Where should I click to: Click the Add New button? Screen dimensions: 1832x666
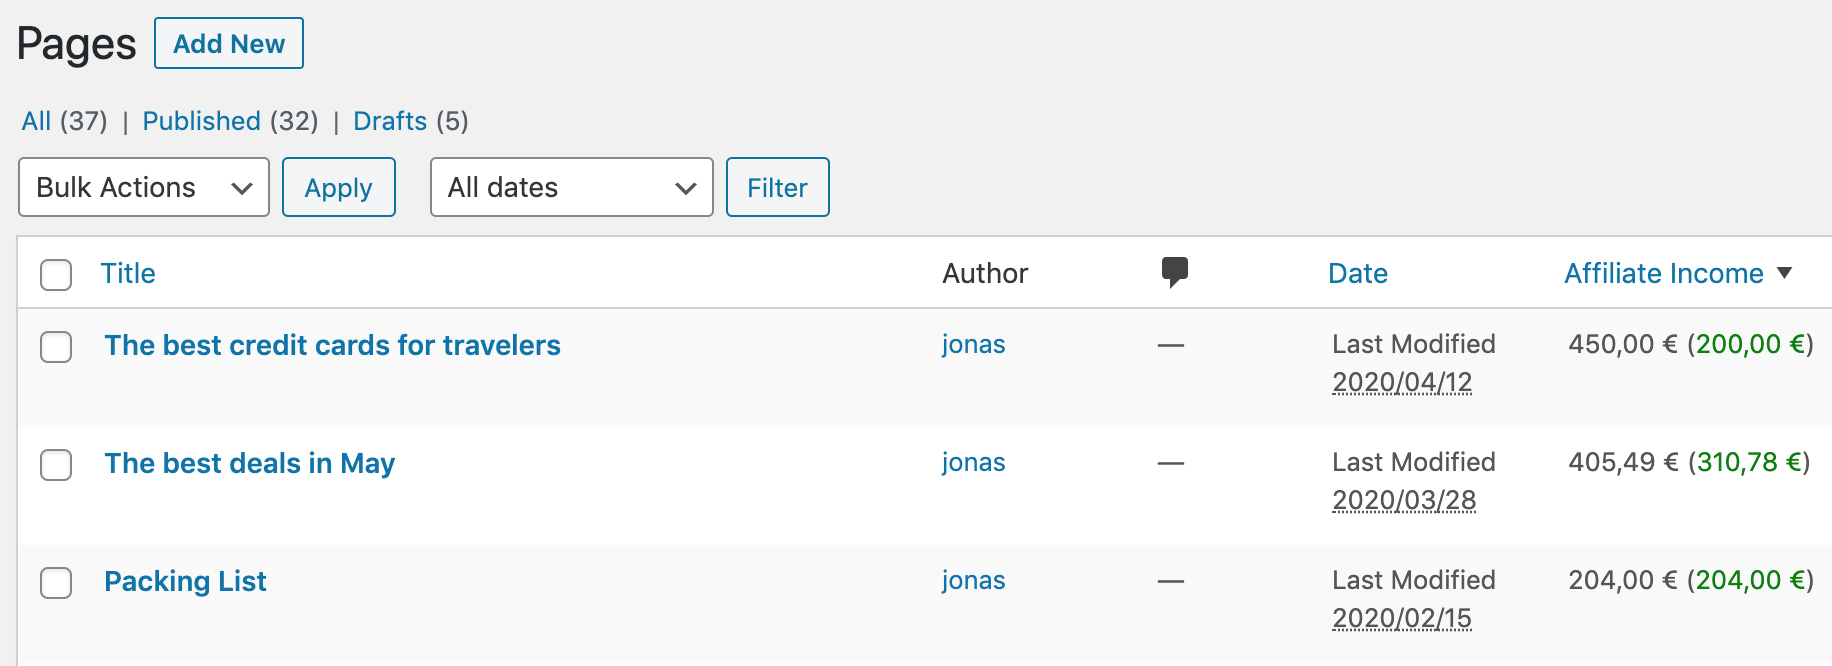229,43
